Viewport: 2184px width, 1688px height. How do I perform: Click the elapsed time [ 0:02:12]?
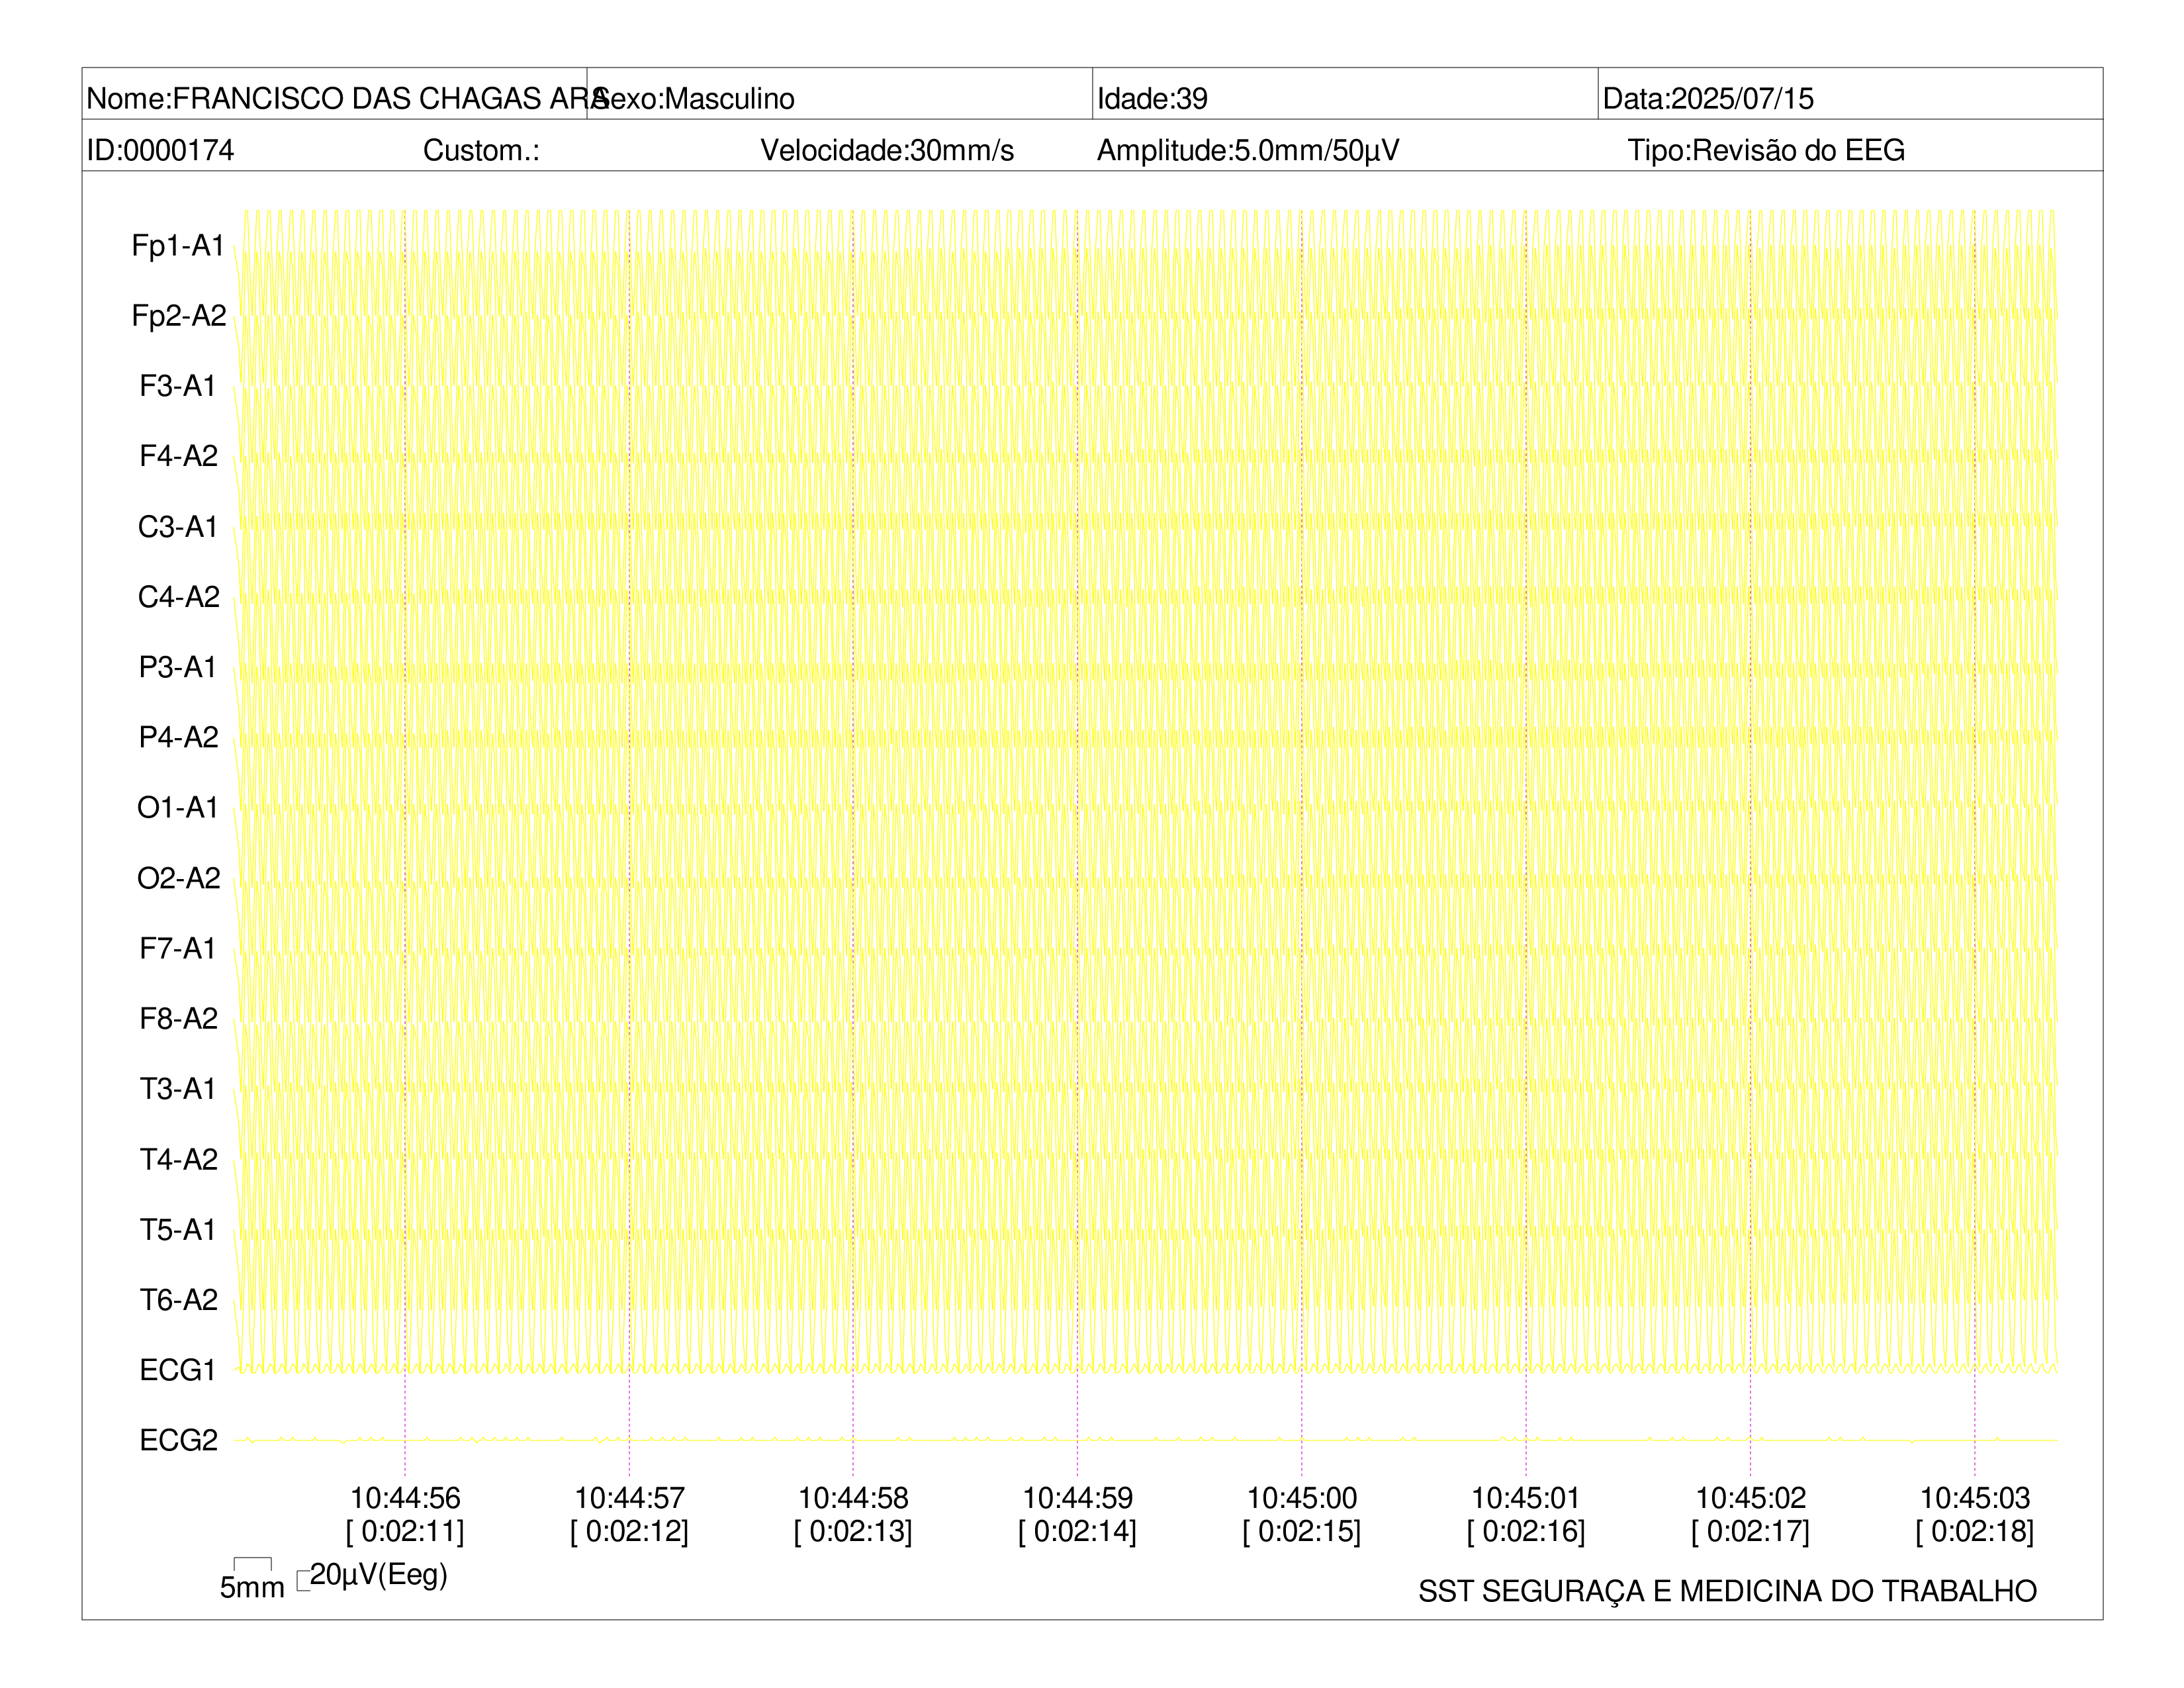[629, 1531]
